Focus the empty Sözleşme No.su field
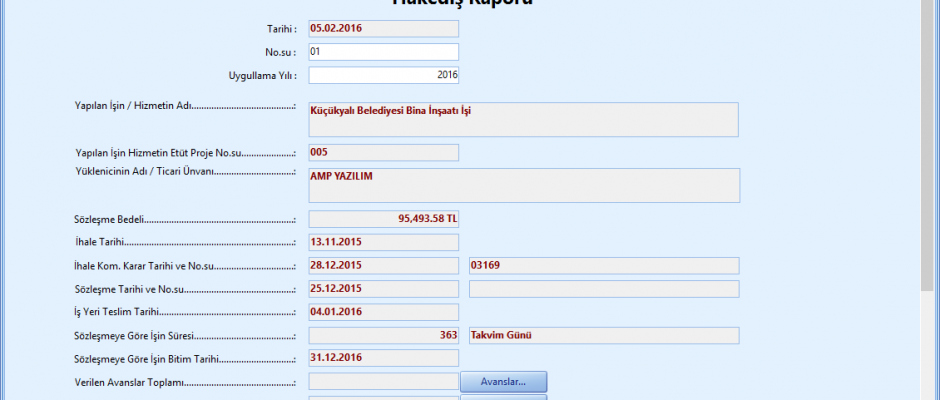 (x=603, y=288)
